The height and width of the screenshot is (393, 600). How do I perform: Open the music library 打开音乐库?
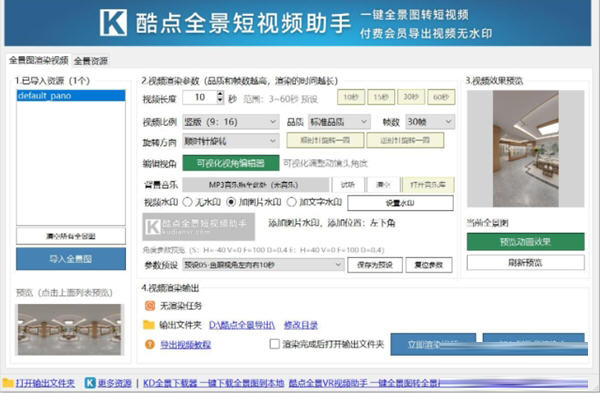coord(428,185)
